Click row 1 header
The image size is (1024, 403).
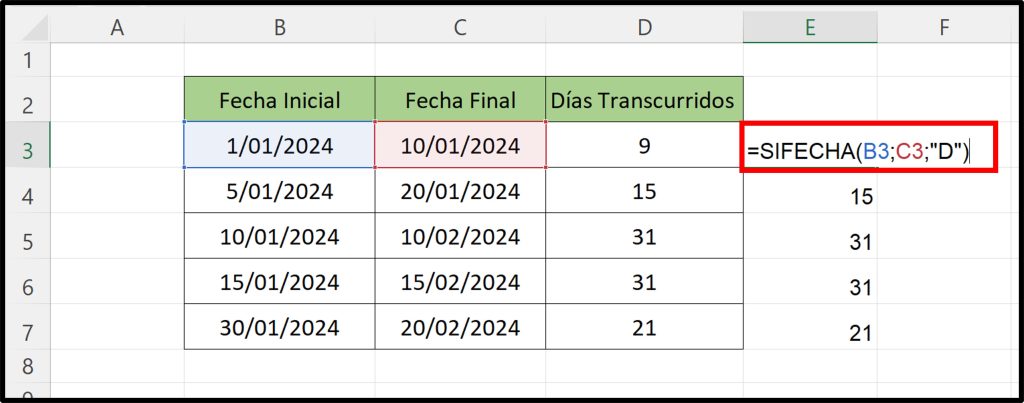tap(26, 60)
